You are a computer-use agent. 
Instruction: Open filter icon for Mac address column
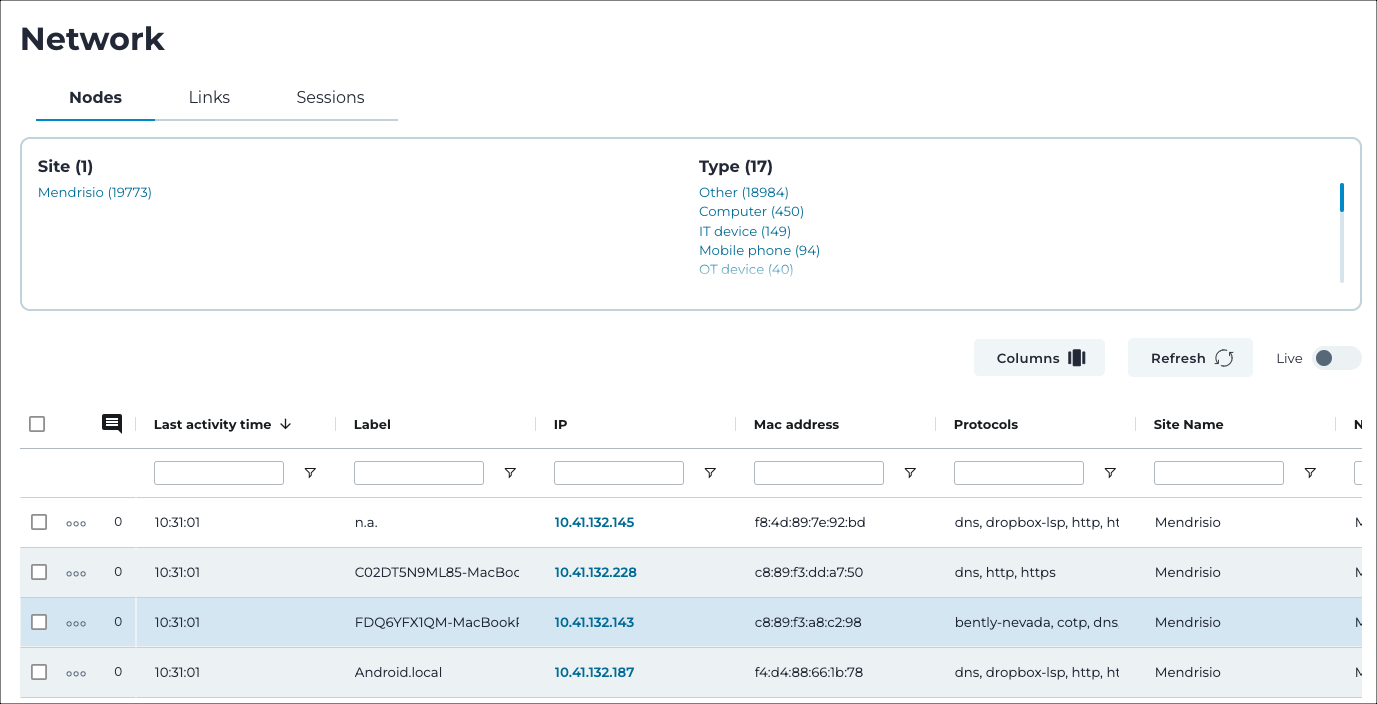[x=910, y=473]
